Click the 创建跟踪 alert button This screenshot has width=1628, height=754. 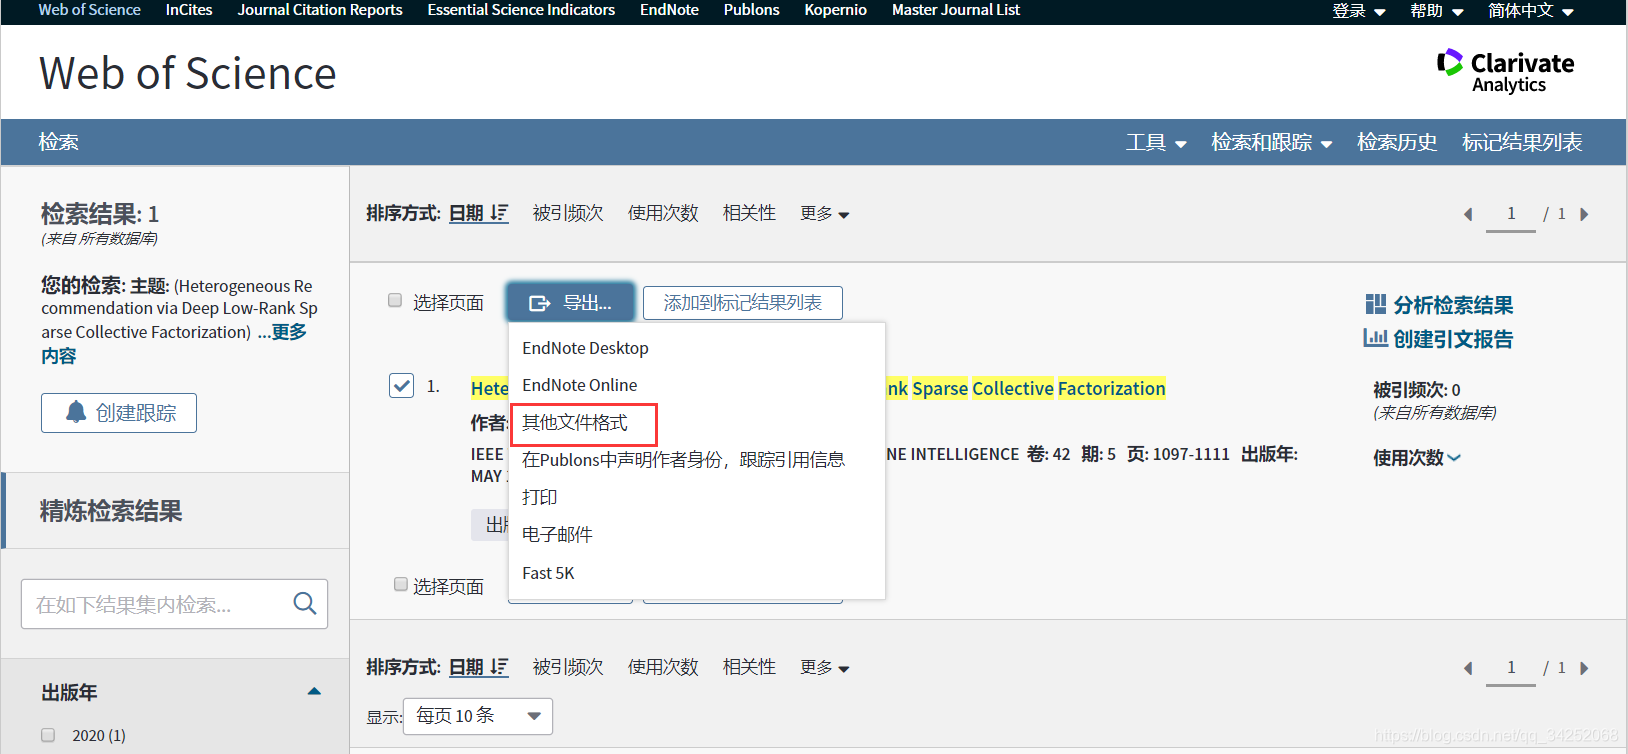(119, 413)
